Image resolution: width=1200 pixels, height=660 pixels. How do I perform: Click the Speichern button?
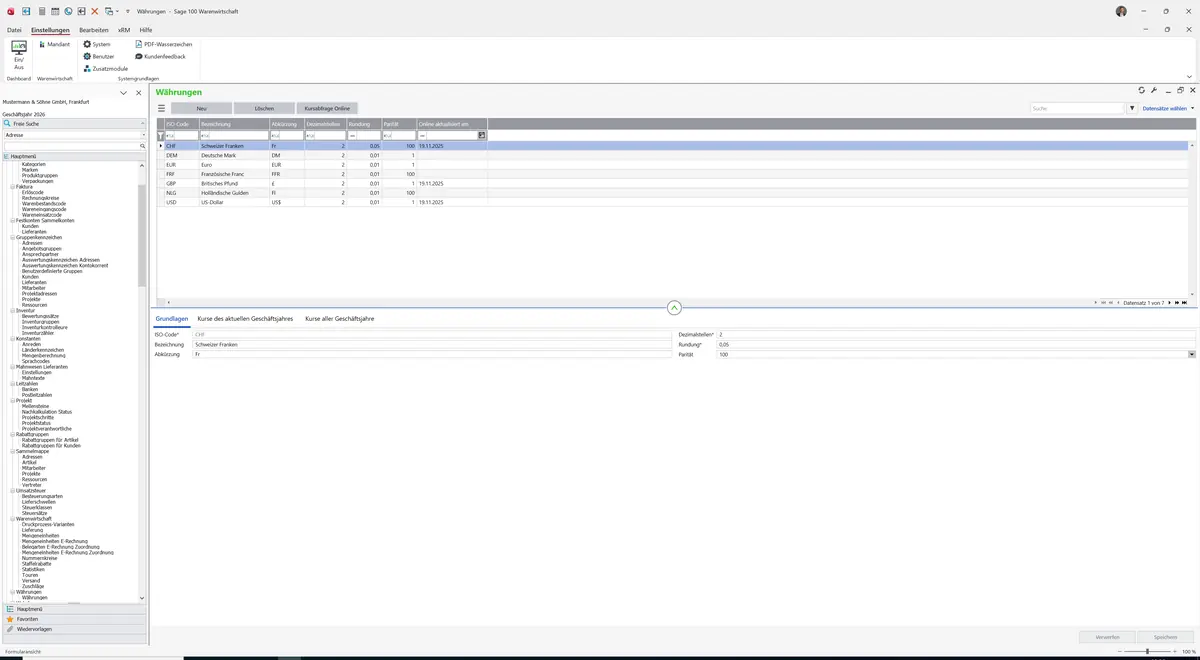[1166, 636]
